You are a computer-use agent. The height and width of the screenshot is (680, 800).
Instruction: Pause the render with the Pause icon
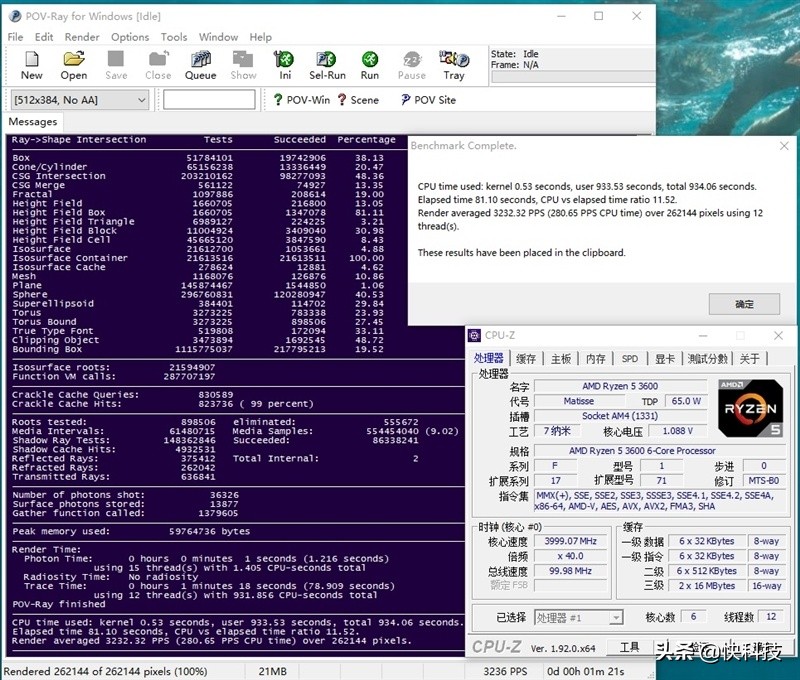point(411,63)
